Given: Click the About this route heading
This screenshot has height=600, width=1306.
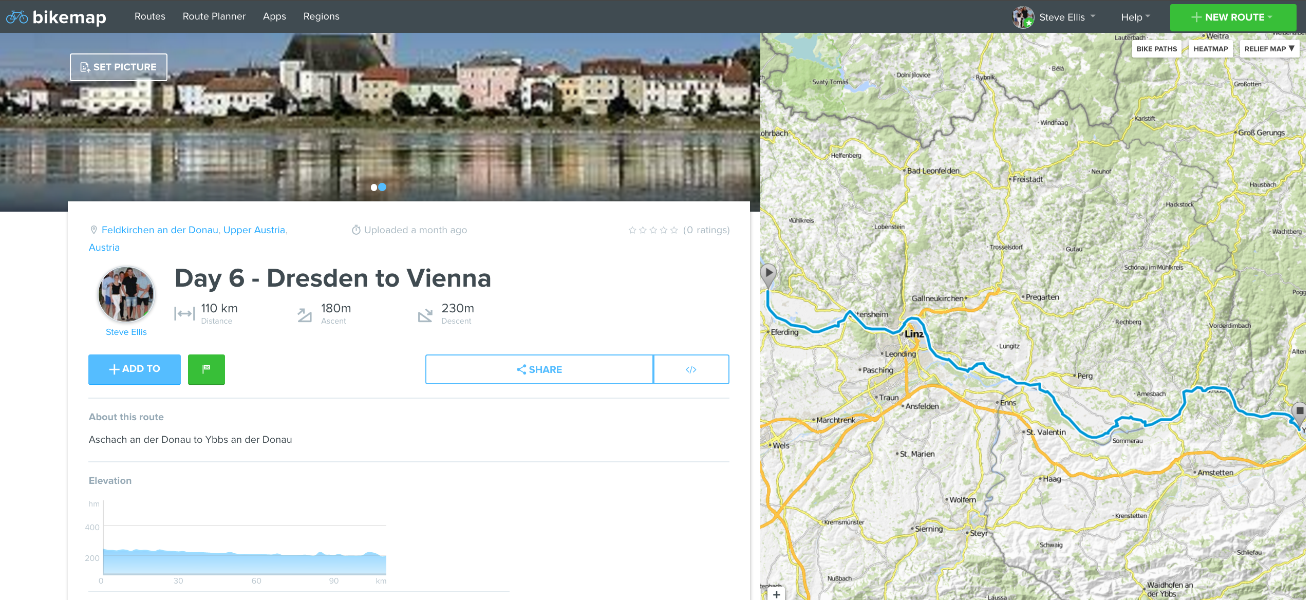Looking at the screenshot, I should (126, 417).
